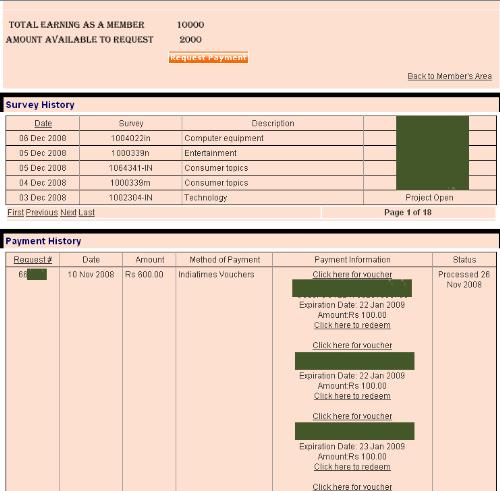Click the Computer equipment description cell
This screenshot has width=500, height=491.
click(273, 138)
